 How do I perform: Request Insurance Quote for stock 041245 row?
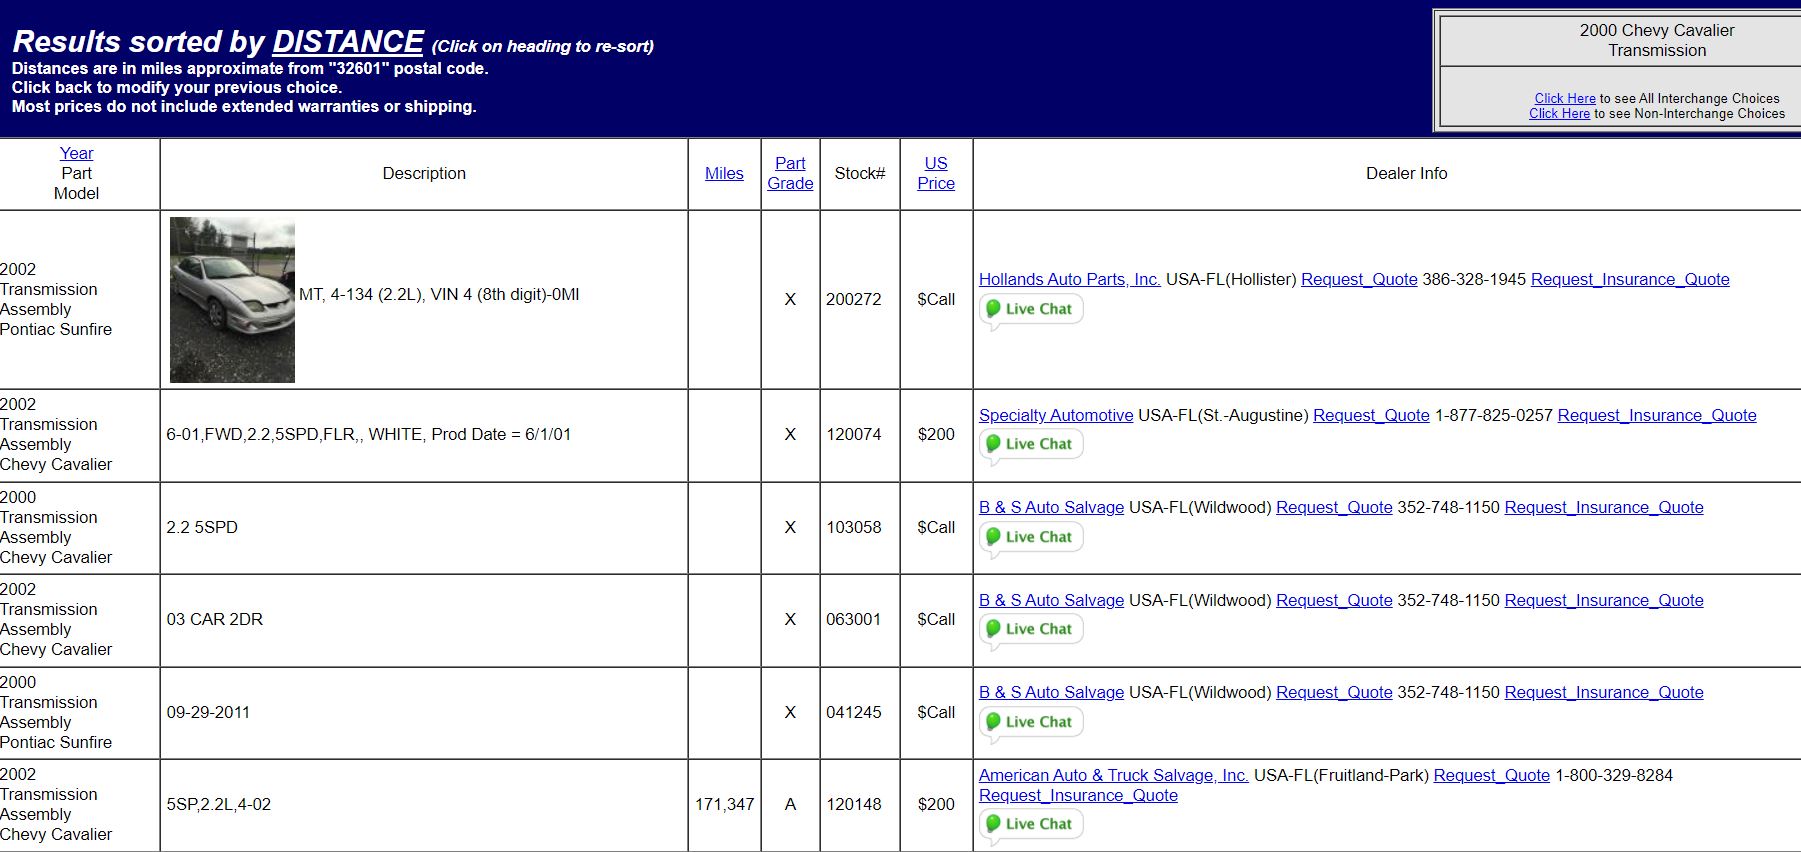[1604, 692]
